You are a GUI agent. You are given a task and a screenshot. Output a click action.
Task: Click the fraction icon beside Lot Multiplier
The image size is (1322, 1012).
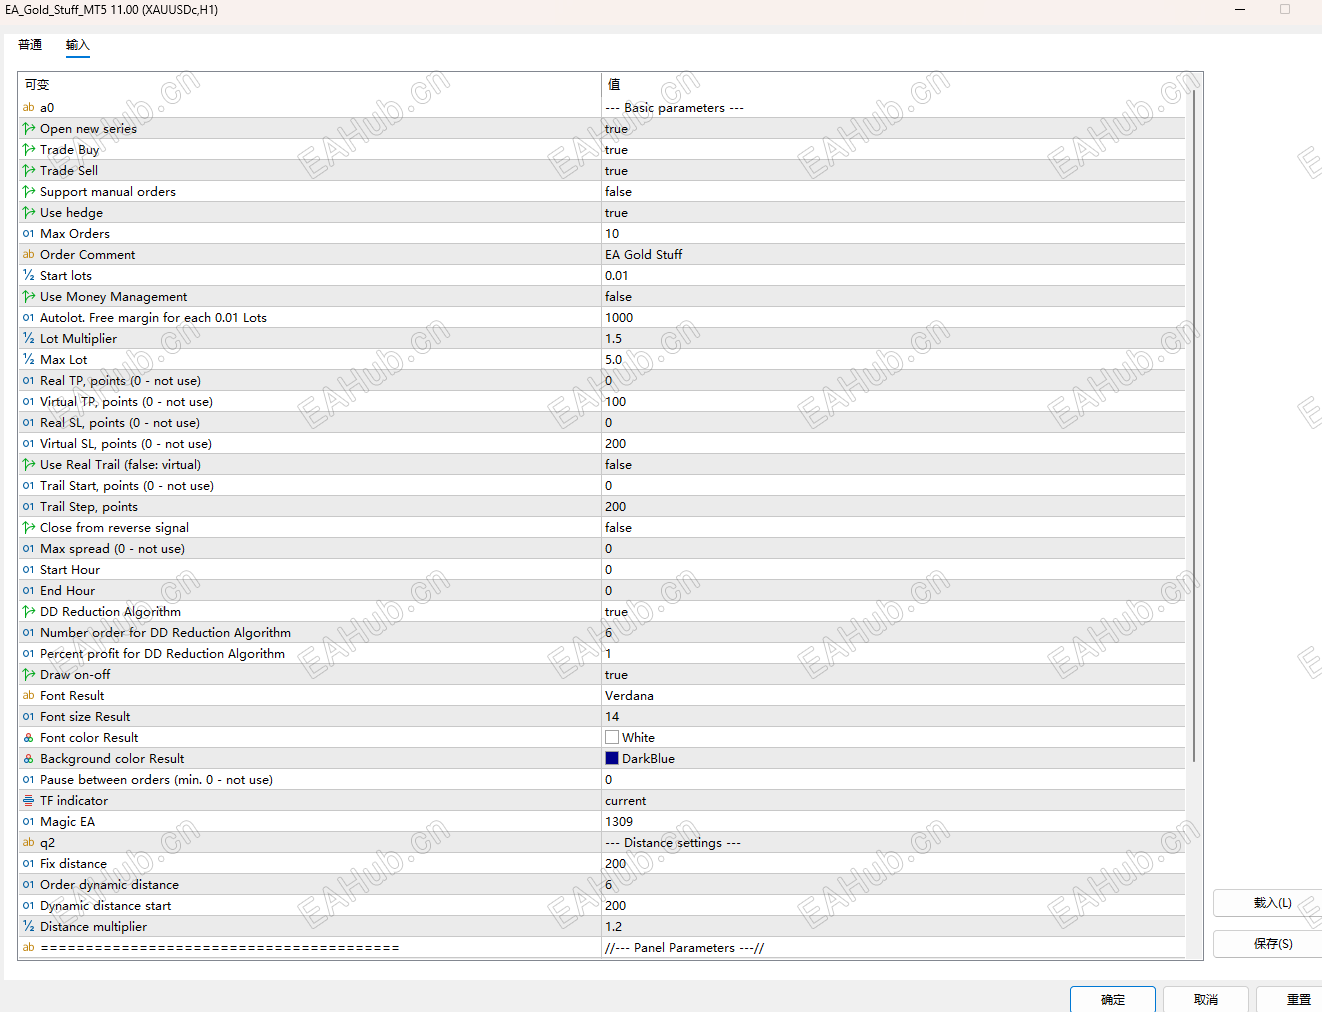click(27, 338)
